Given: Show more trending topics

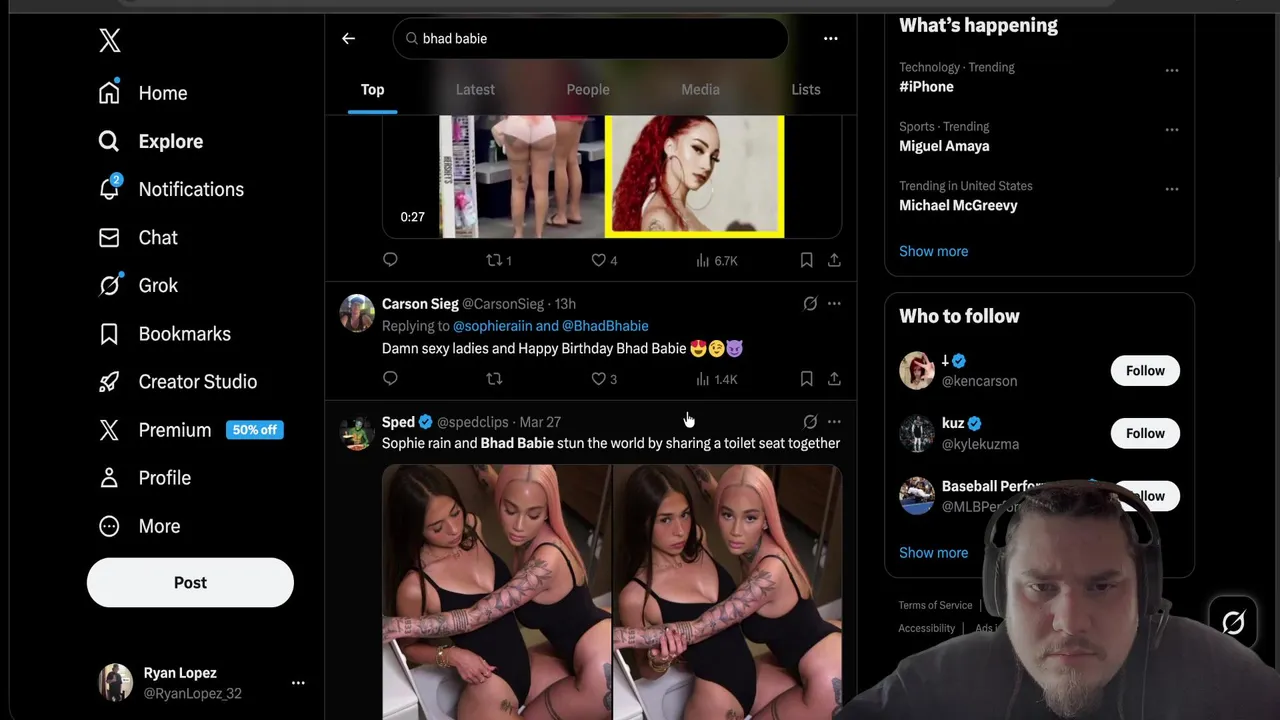Looking at the screenshot, I should click(x=933, y=251).
